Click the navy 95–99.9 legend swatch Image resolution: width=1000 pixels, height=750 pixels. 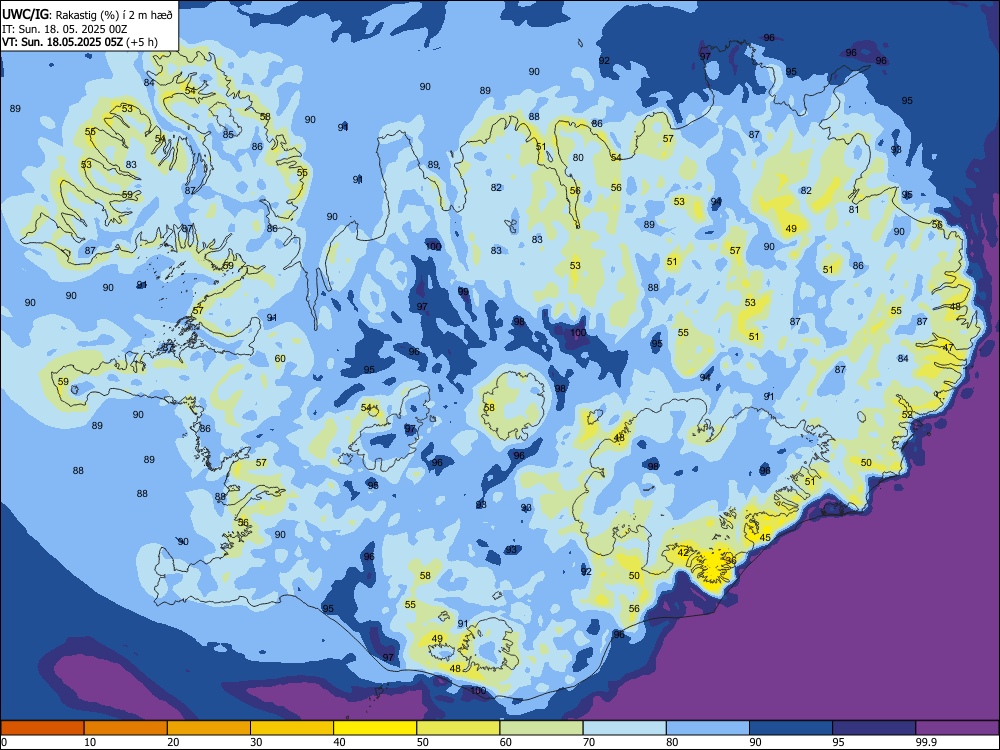(x=874, y=728)
